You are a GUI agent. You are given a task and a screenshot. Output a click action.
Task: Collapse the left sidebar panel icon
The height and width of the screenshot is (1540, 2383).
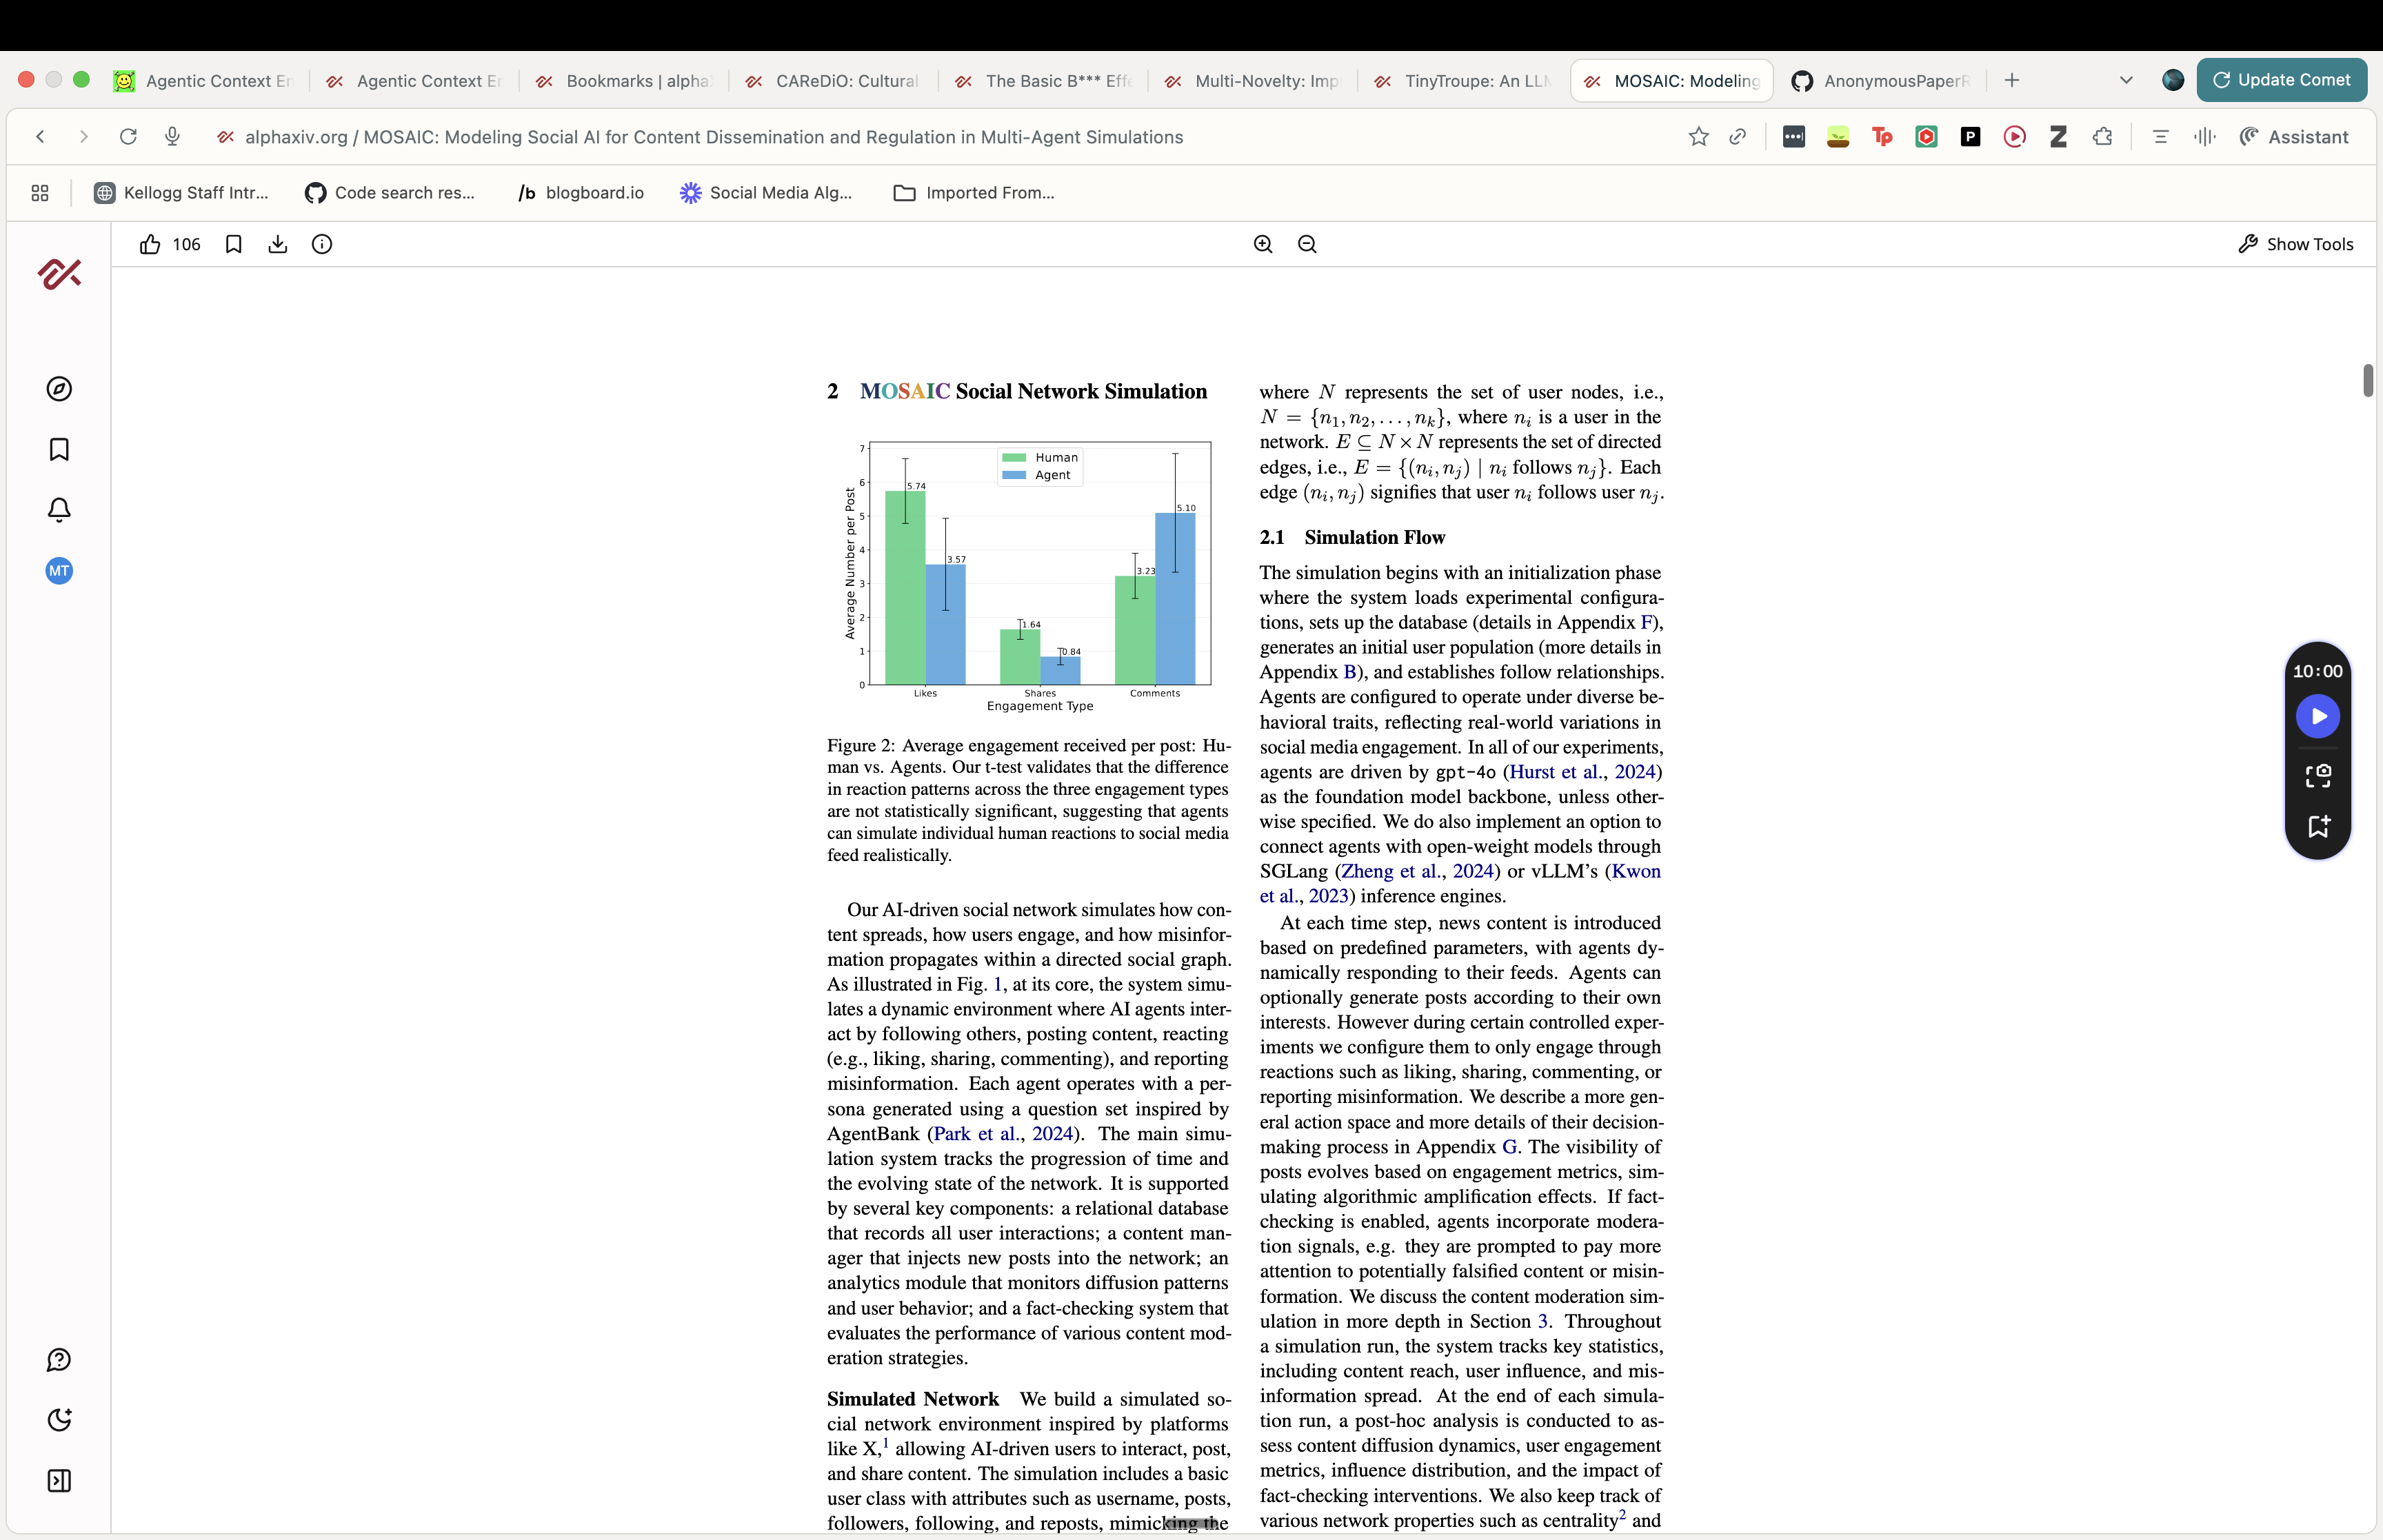pos(59,1481)
